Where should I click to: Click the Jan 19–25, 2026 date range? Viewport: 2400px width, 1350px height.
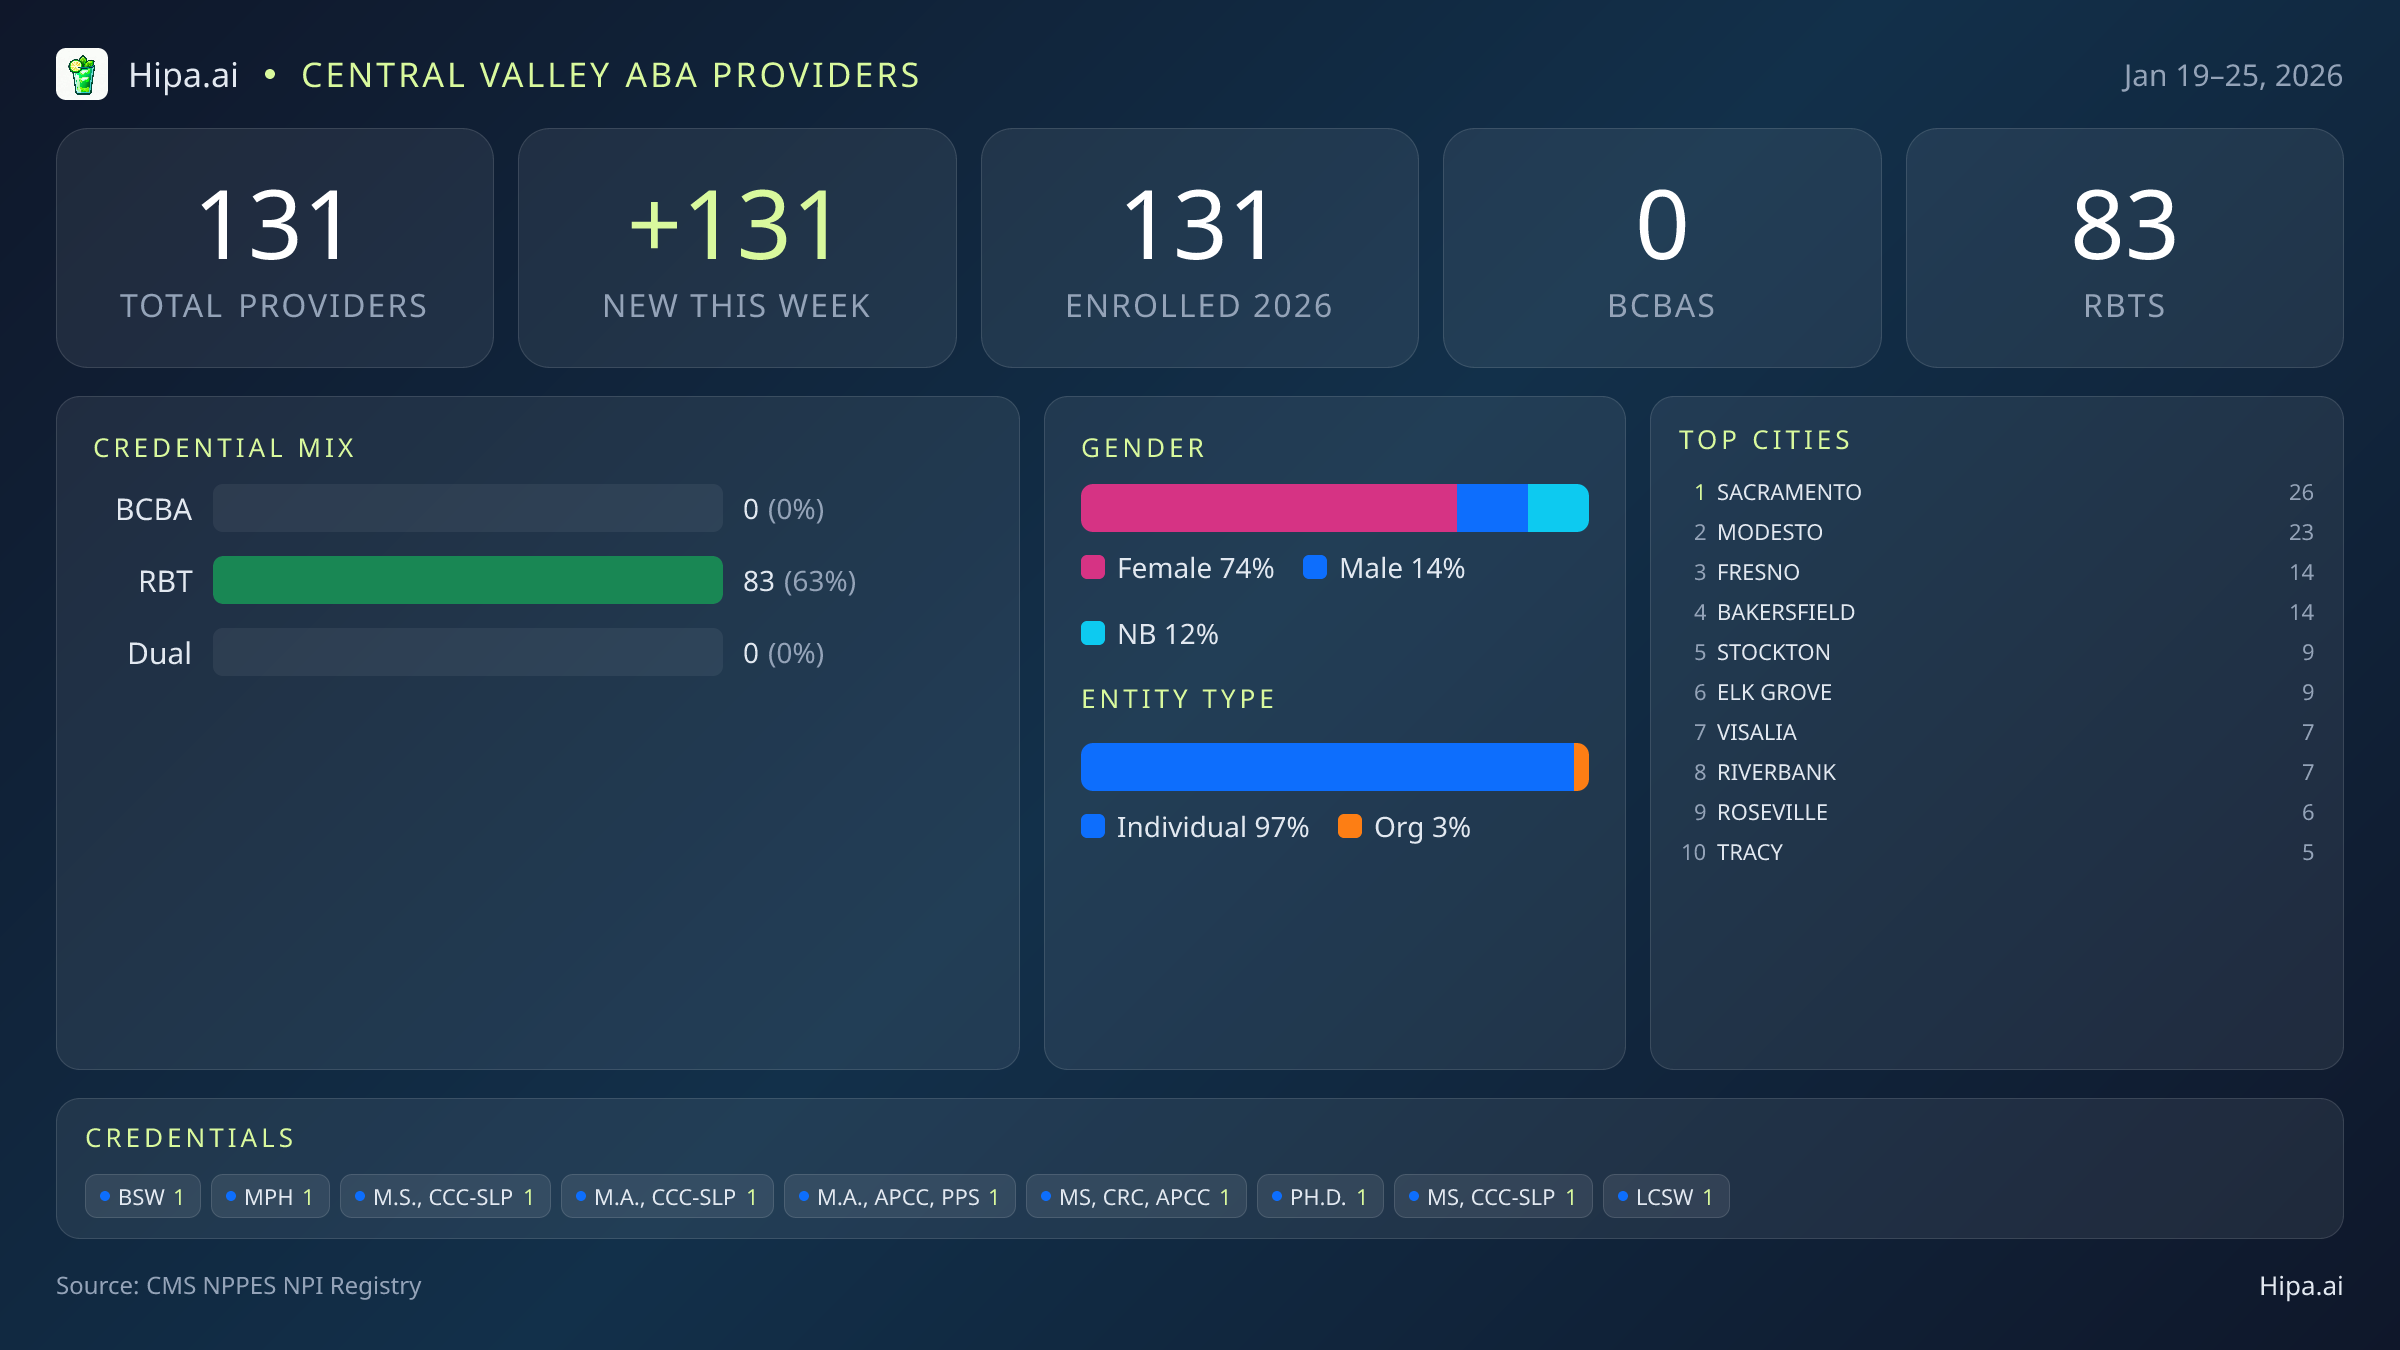click(2232, 76)
